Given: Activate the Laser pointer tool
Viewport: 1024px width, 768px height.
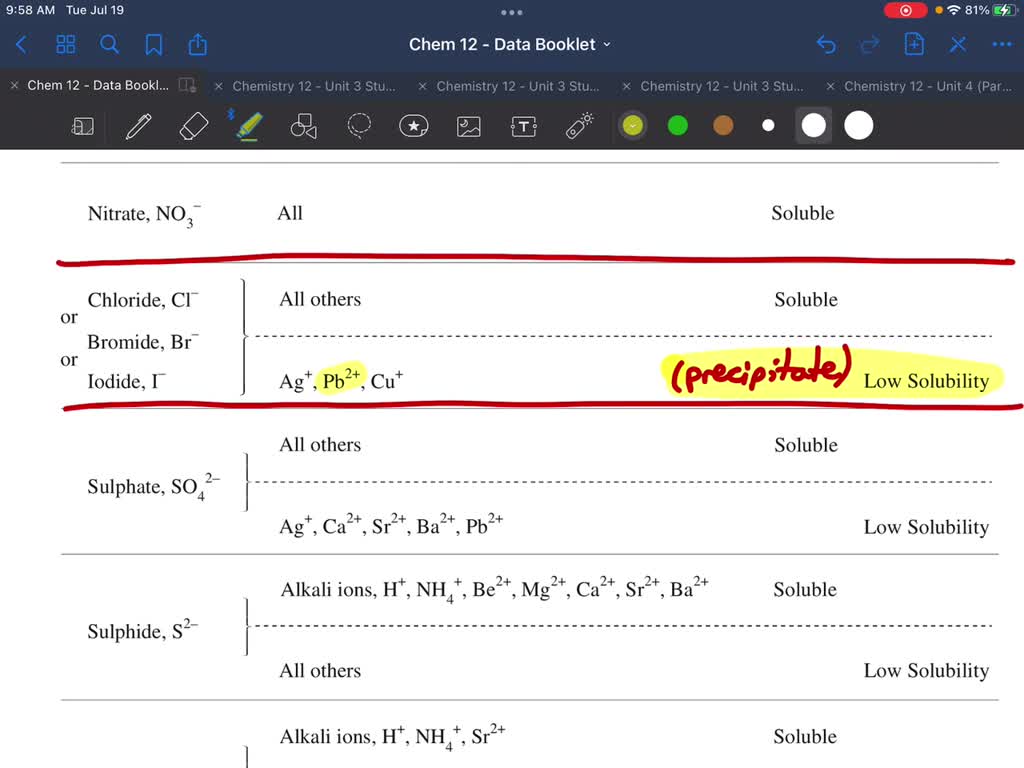Looking at the screenshot, I should [x=578, y=125].
